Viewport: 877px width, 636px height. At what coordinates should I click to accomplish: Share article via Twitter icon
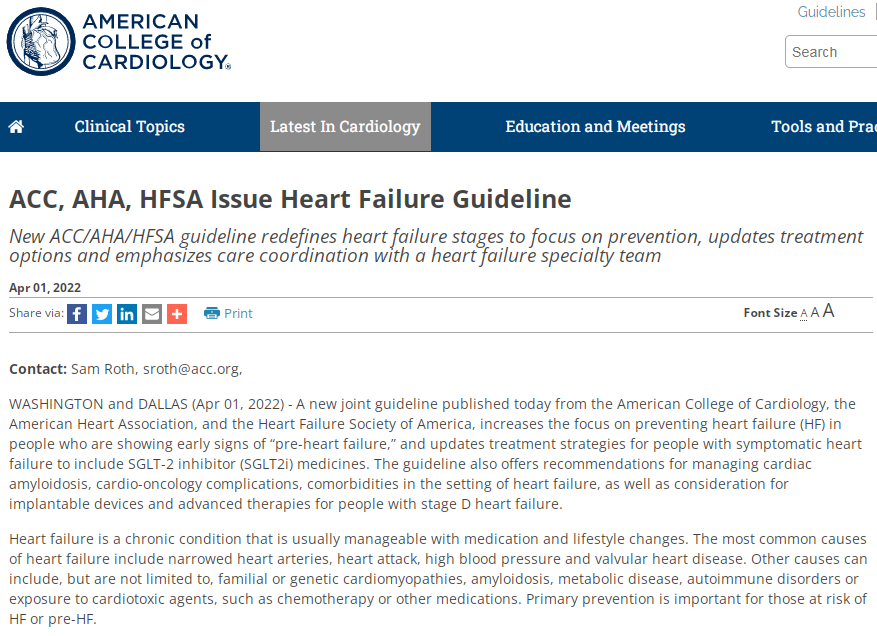(102, 314)
